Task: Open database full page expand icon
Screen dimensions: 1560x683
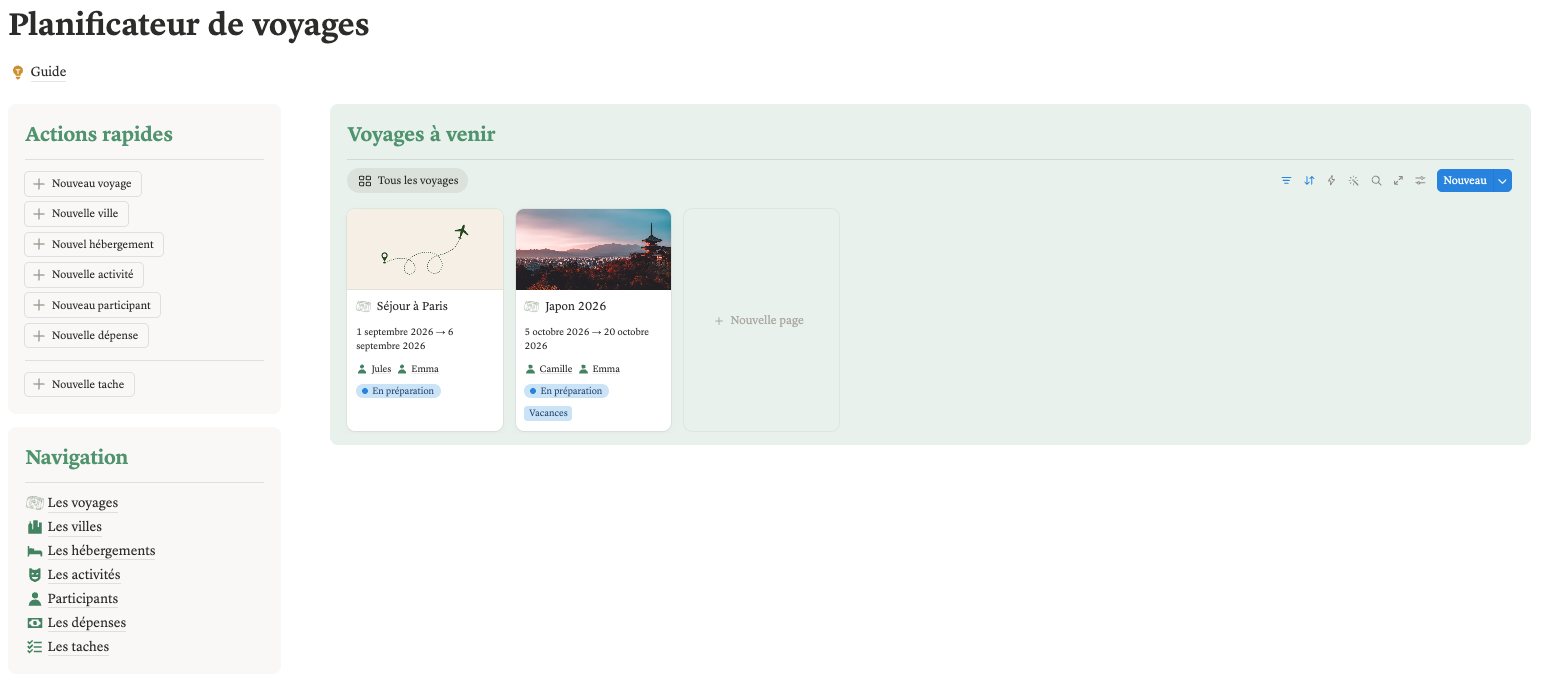Action: pyautogui.click(x=1398, y=181)
